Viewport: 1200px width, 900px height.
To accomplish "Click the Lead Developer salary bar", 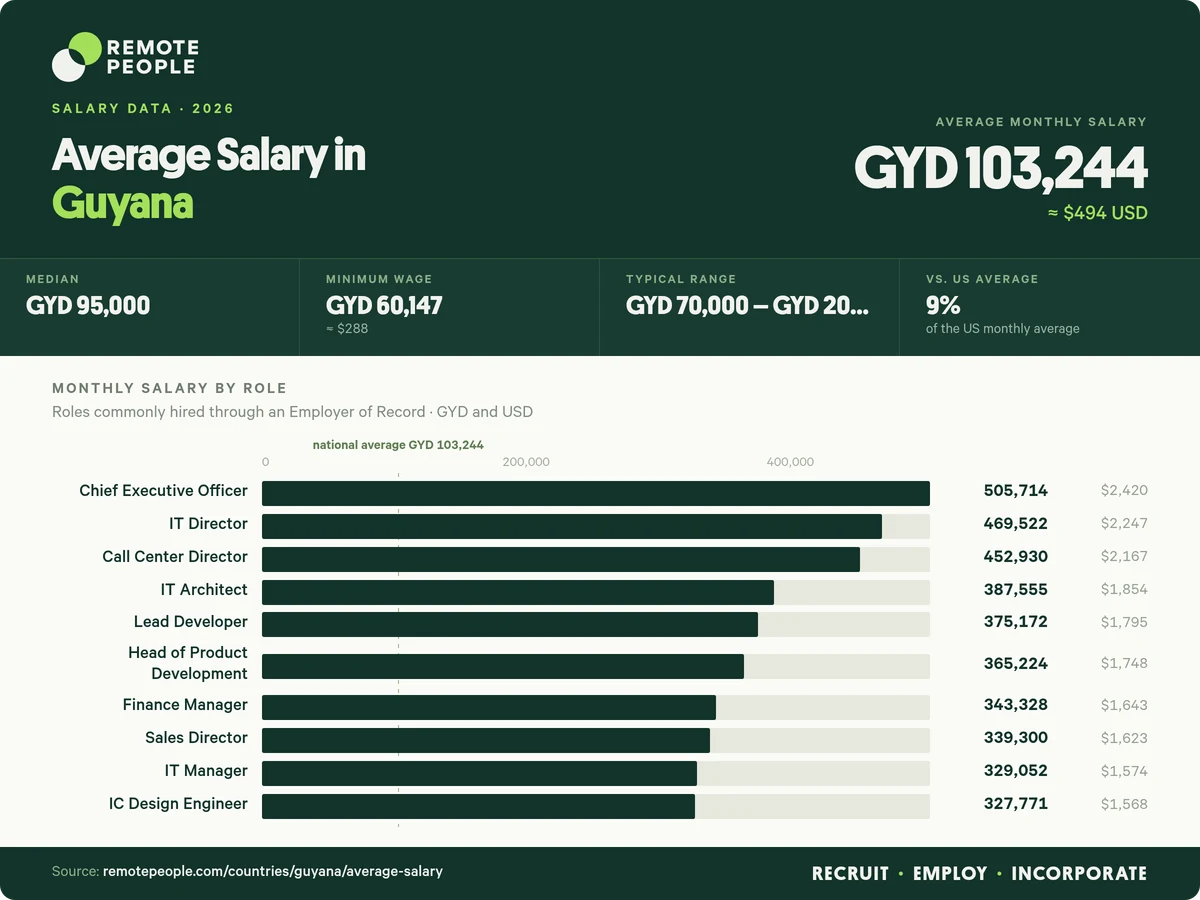I will click(510, 625).
